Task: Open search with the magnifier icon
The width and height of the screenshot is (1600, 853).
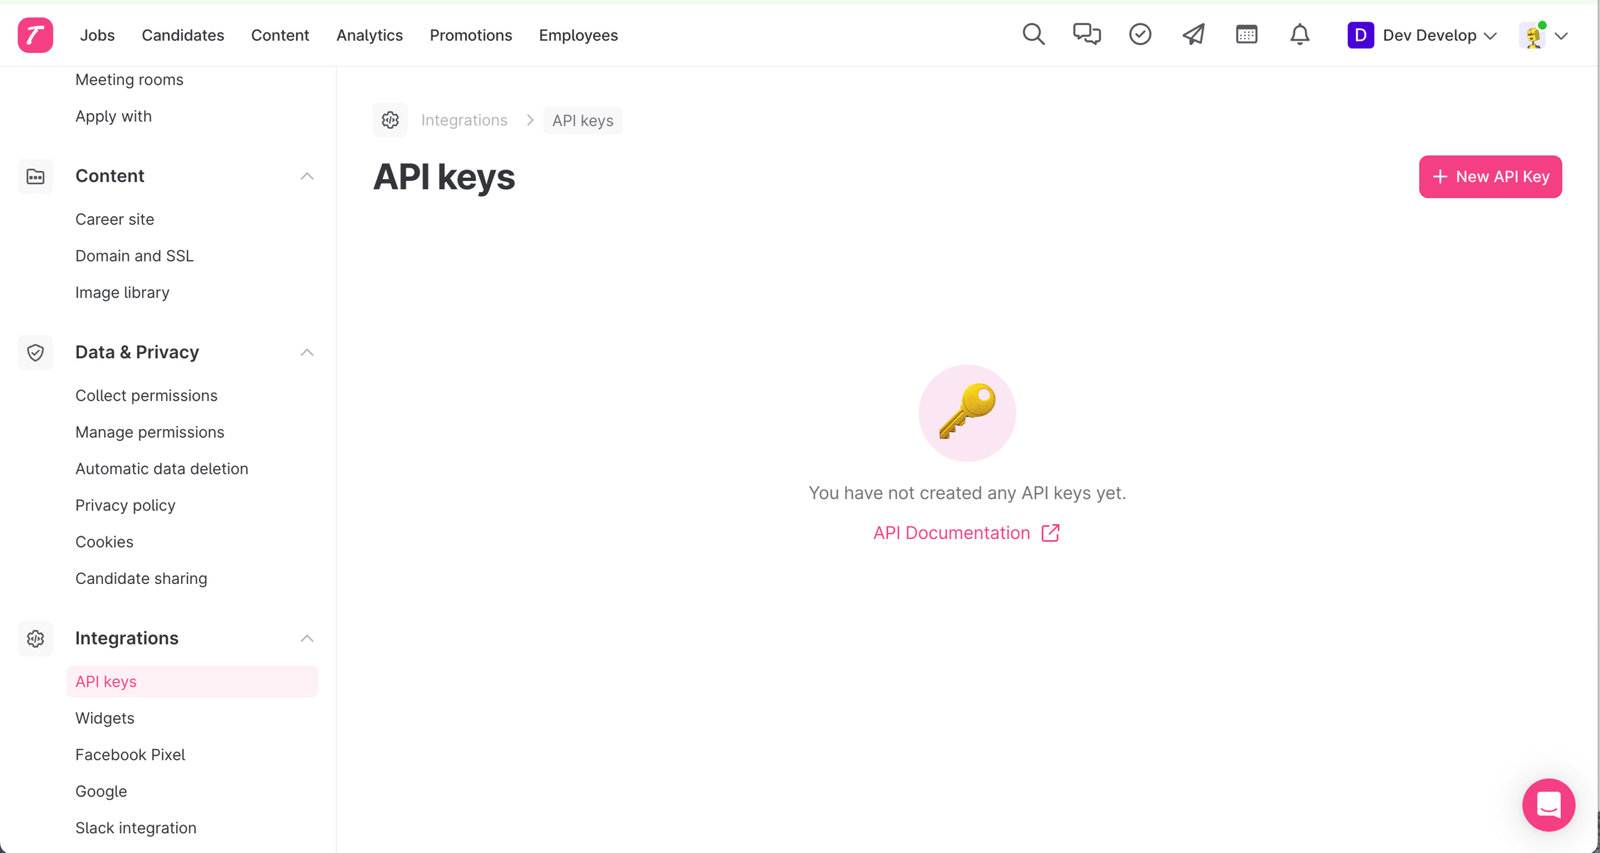Action: point(1033,35)
